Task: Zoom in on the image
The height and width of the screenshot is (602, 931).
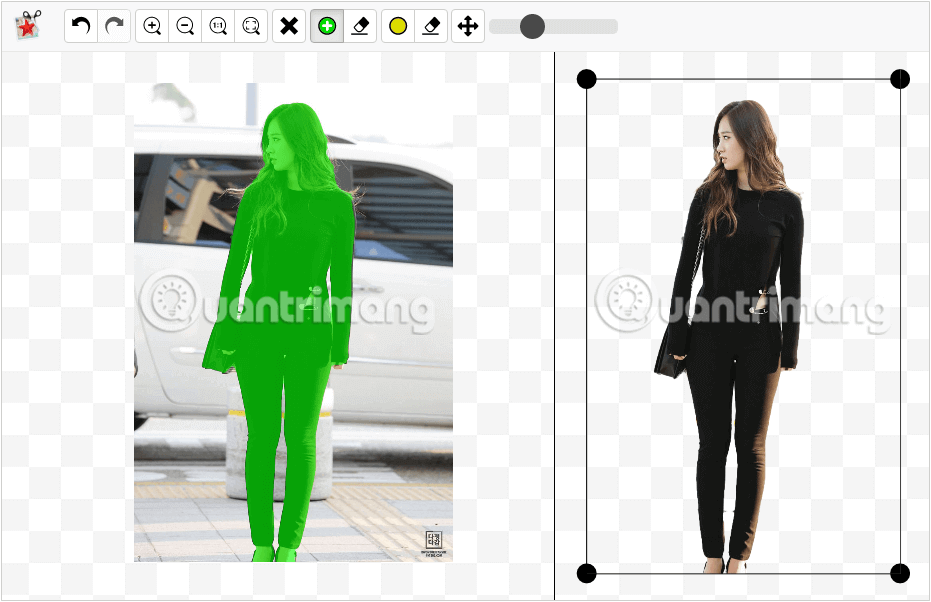Action: pyautogui.click(x=153, y=26)
